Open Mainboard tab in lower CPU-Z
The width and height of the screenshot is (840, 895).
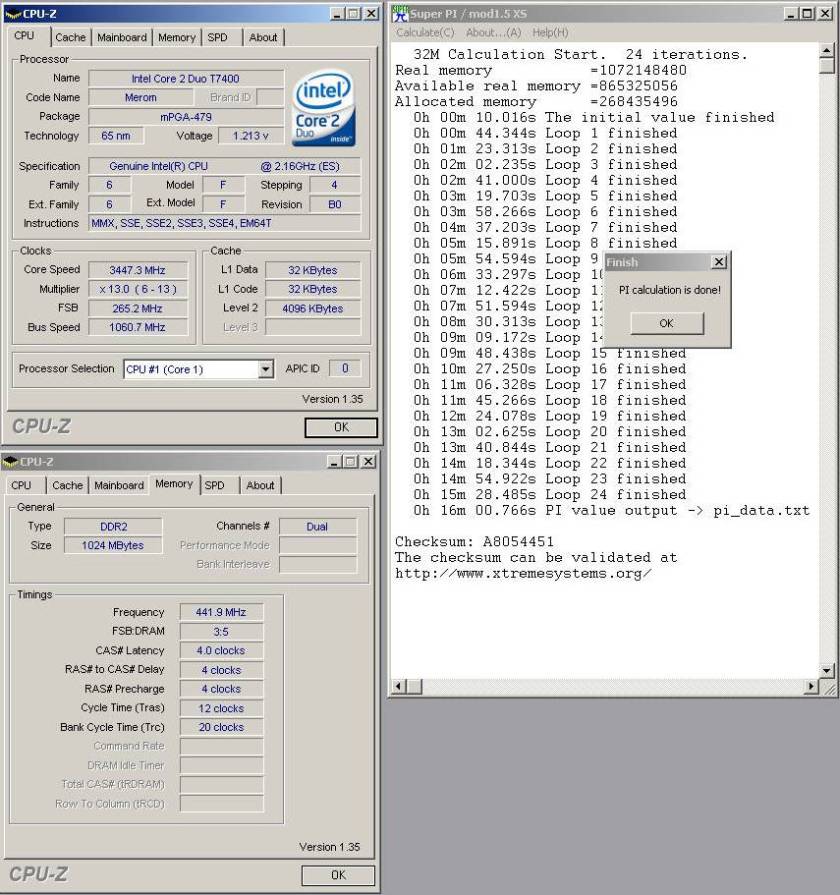pos(119,485)
